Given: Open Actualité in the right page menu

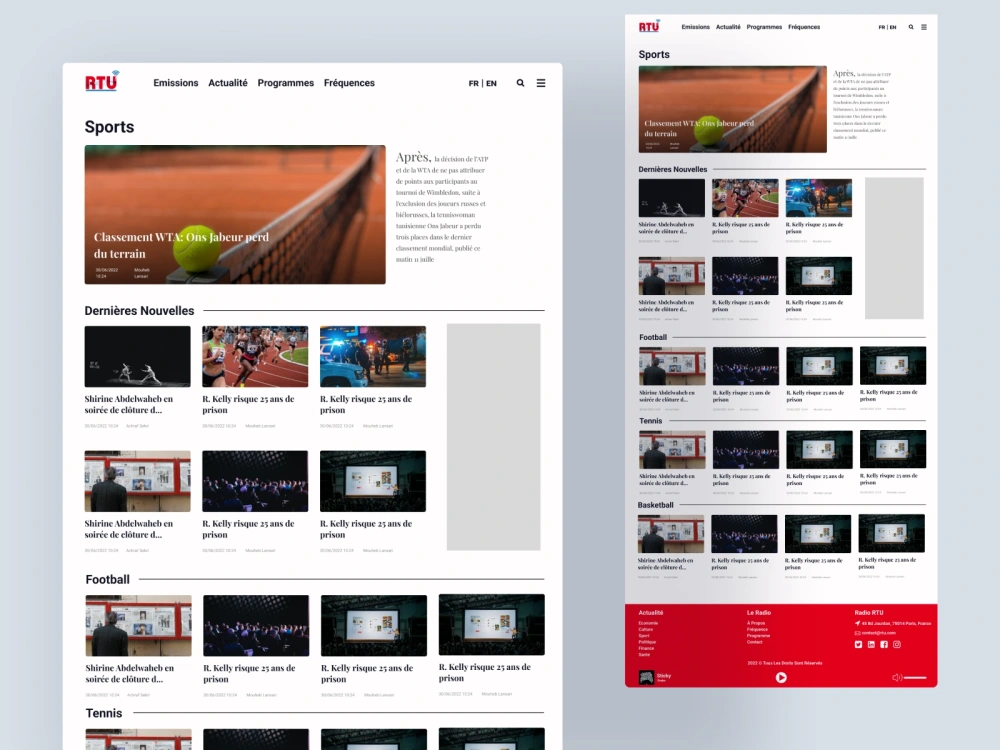Looking at the screenshot, I should point(728,27).
